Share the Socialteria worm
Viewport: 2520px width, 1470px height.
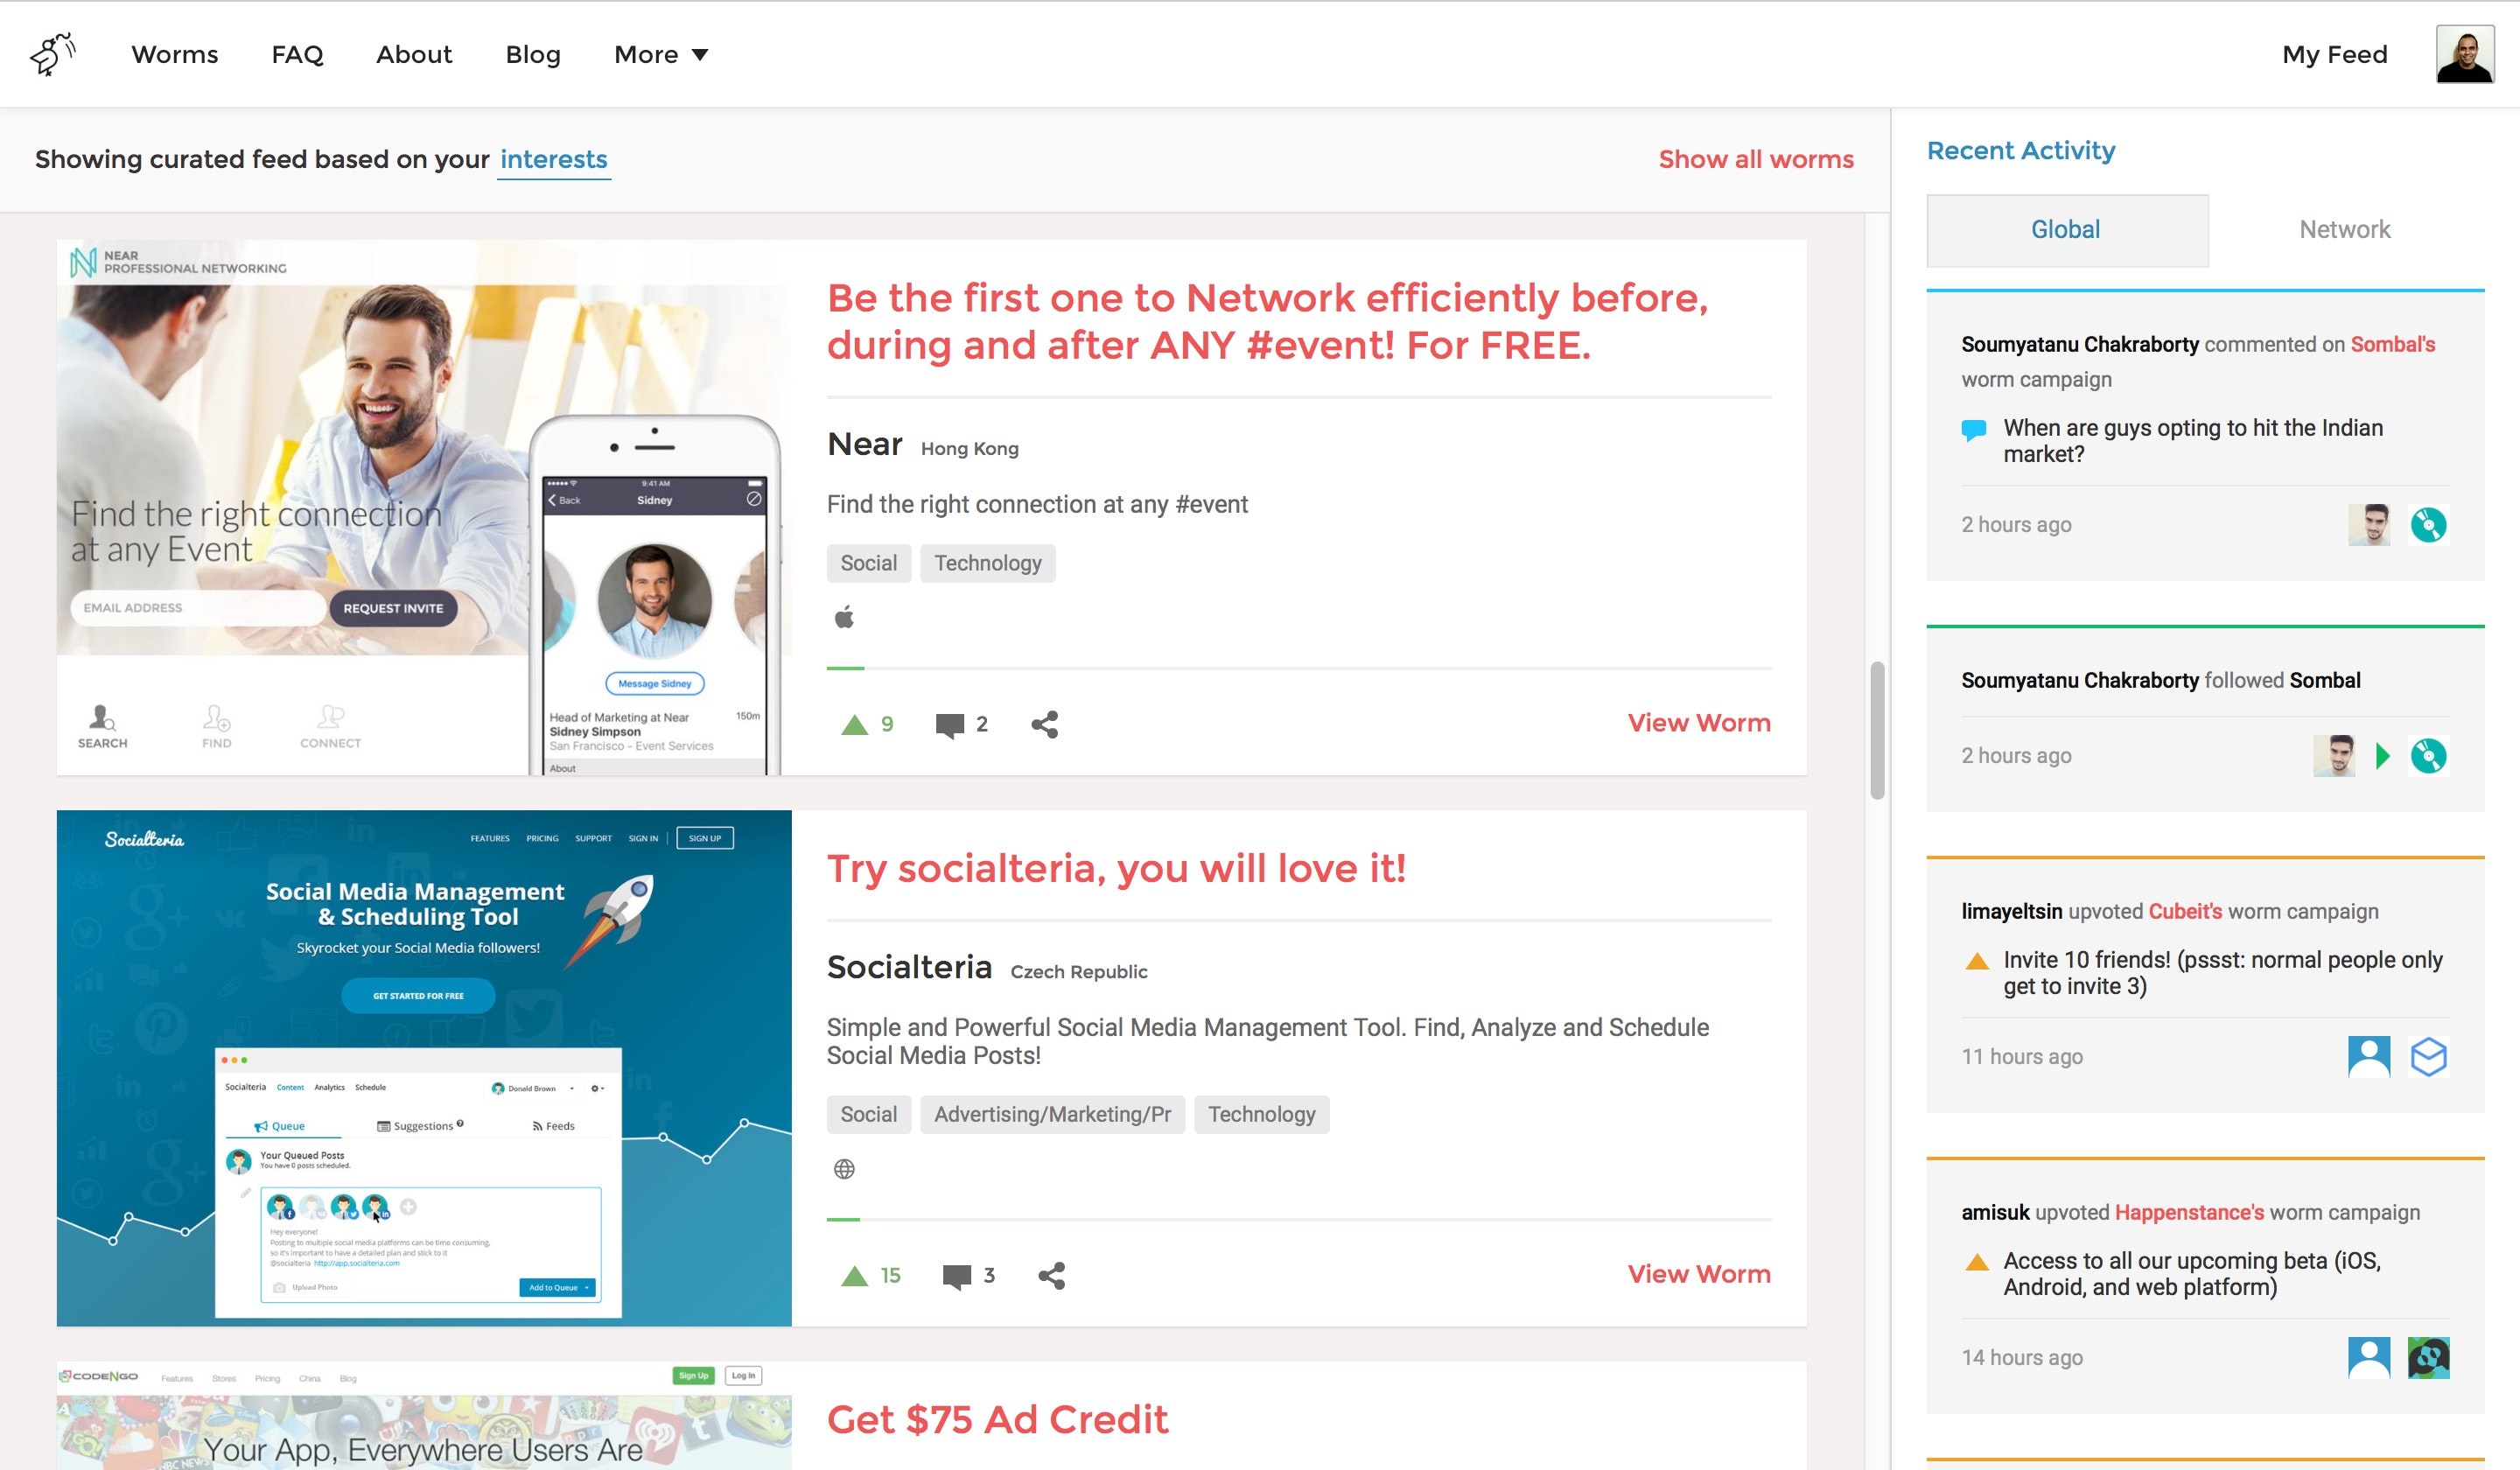(1051, 1275)
